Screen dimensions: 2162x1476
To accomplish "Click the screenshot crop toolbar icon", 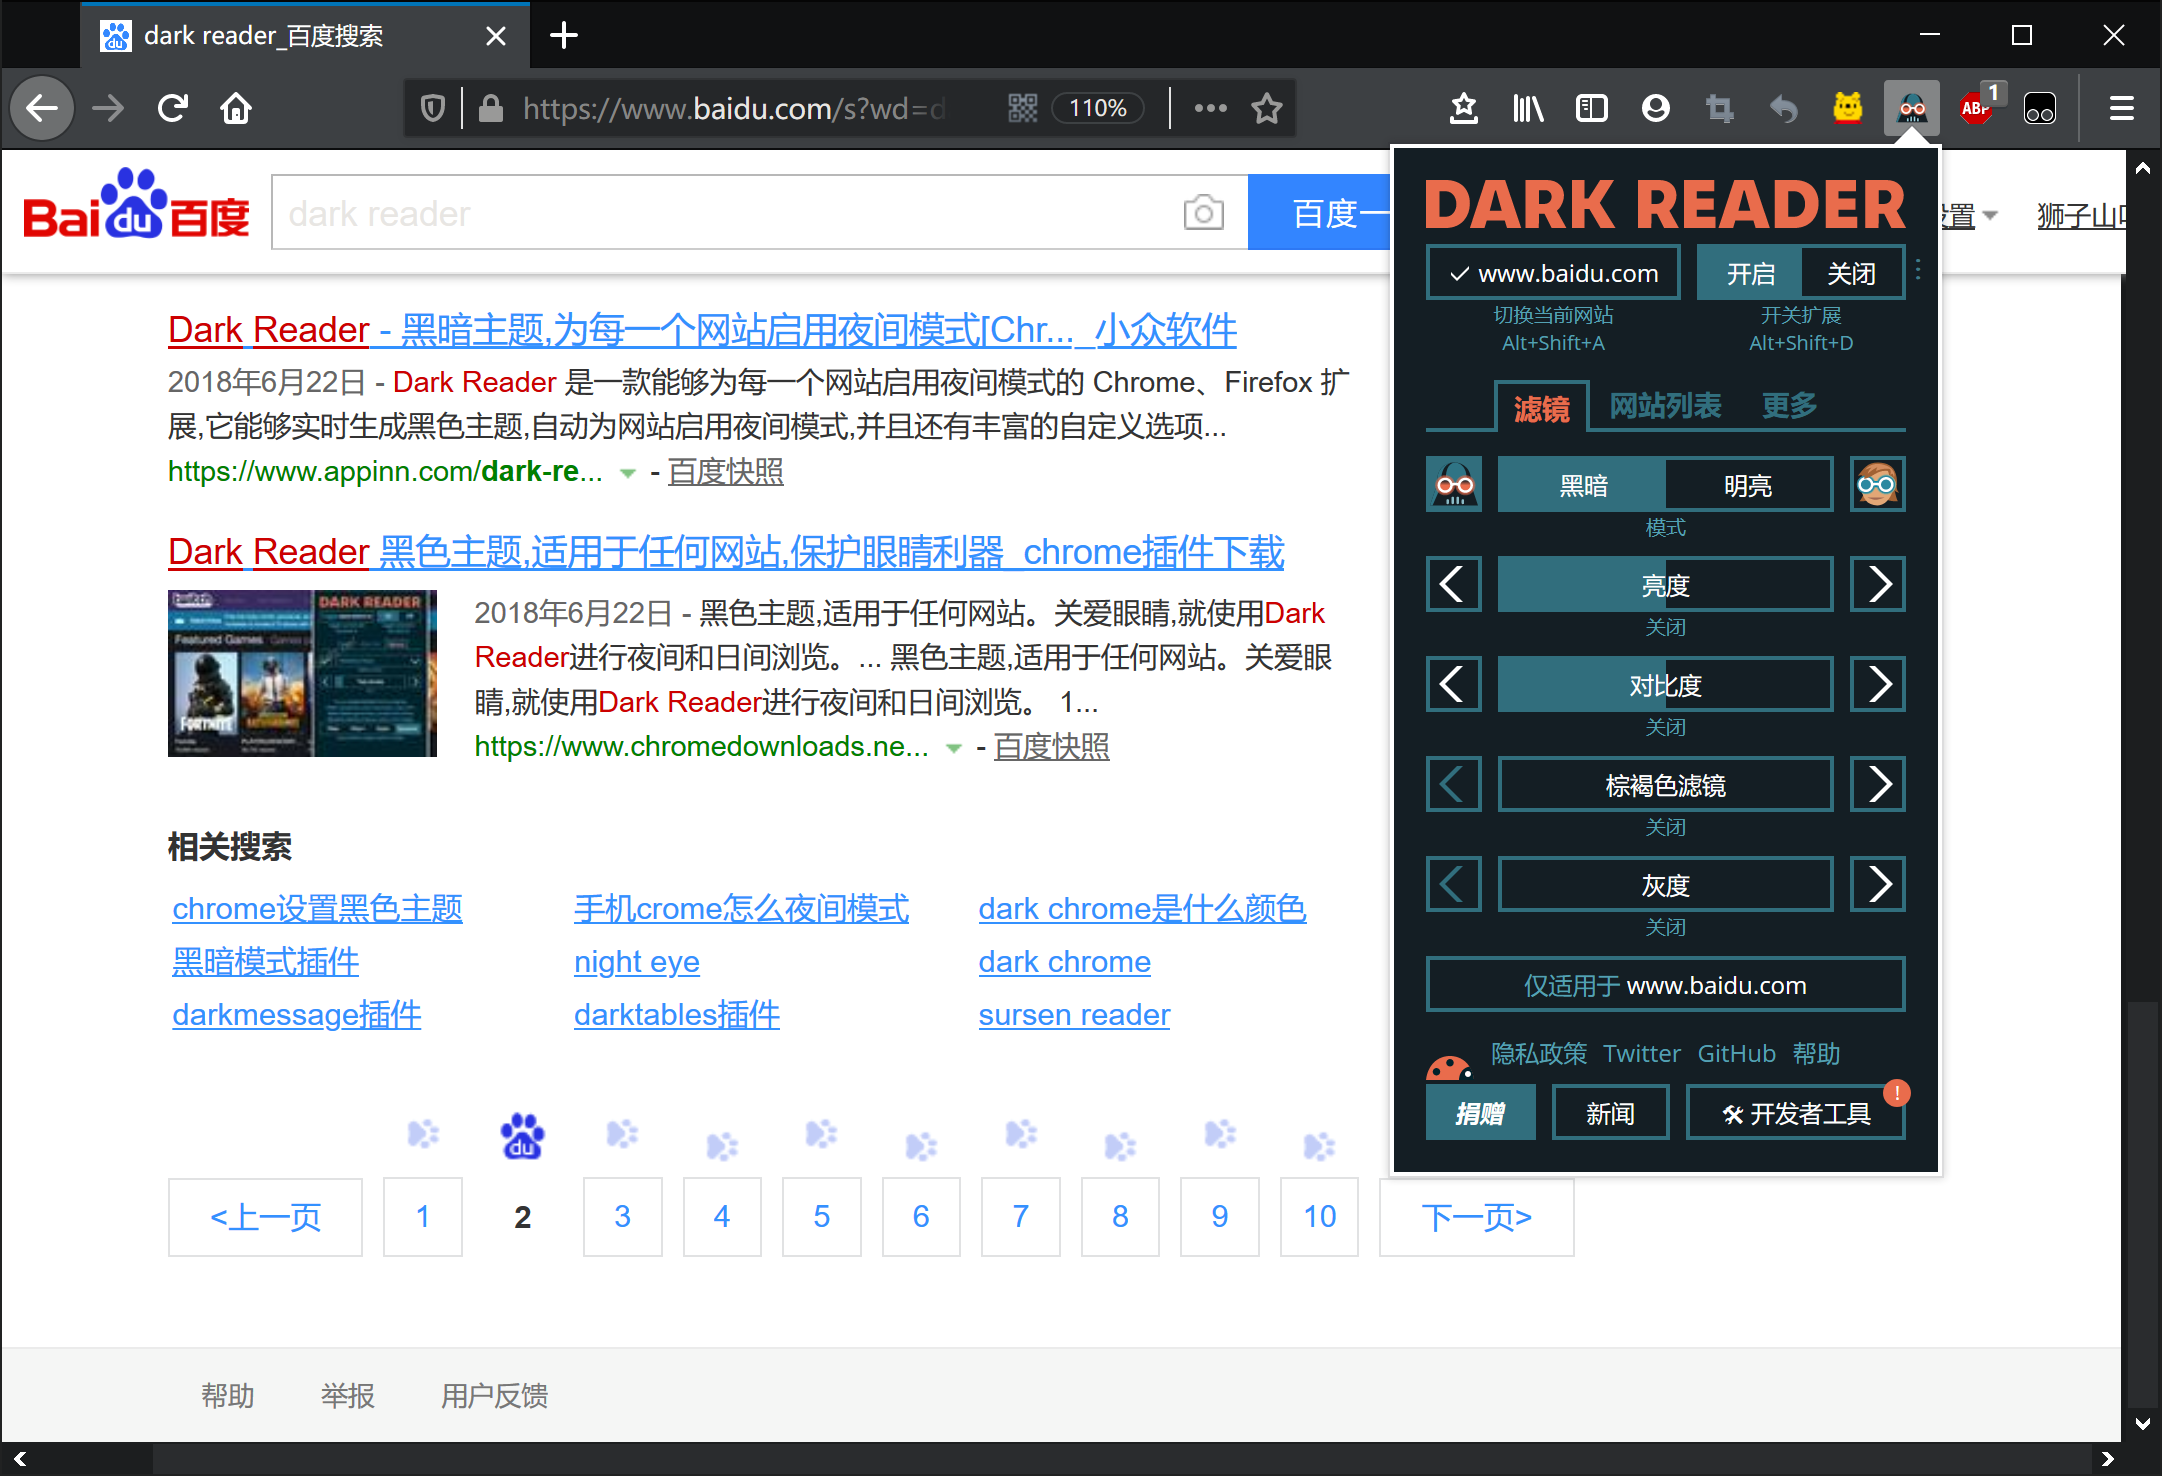I will click(1720, 108).
